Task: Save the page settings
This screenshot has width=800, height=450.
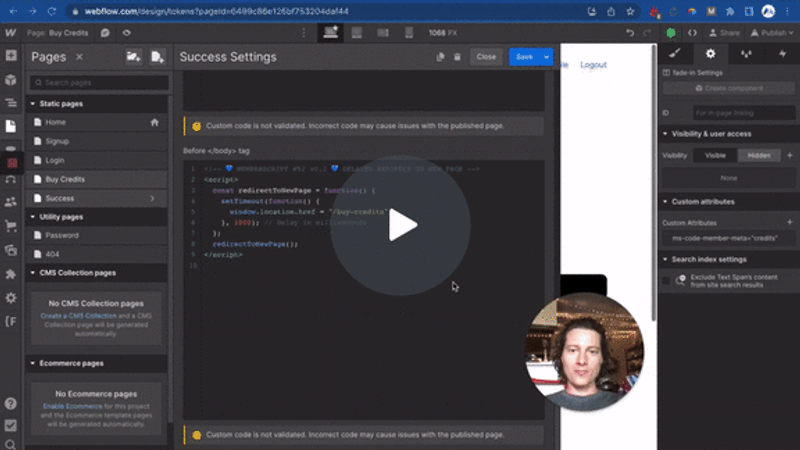Action: 524,57
